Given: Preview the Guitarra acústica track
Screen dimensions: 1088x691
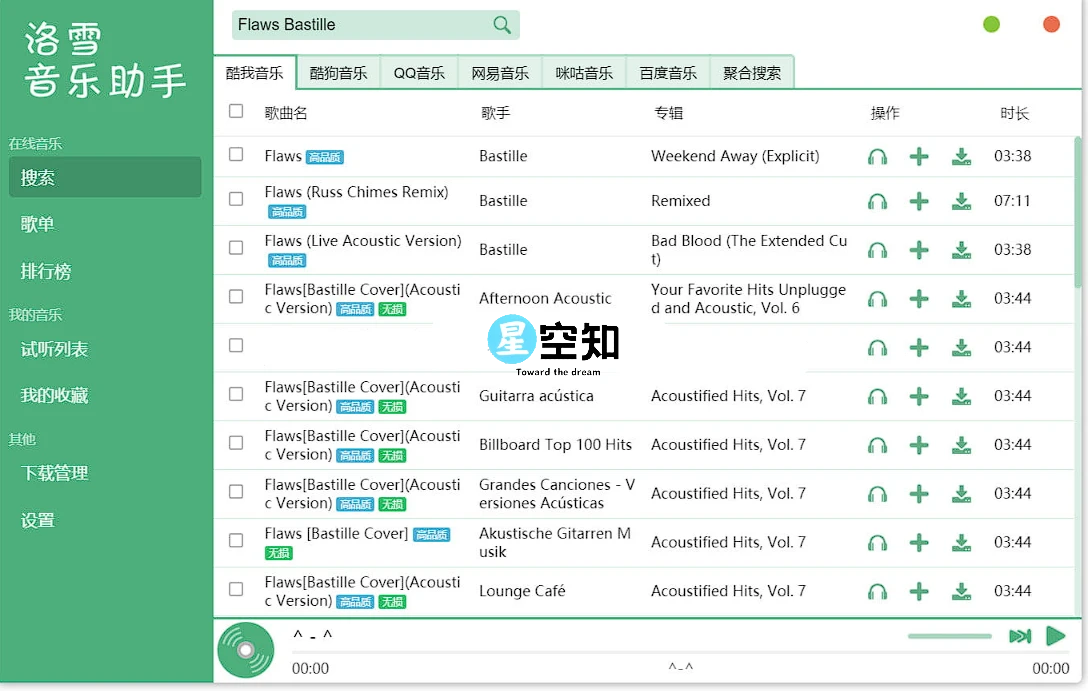Looking at the screenshot, I should coord(878,395).
